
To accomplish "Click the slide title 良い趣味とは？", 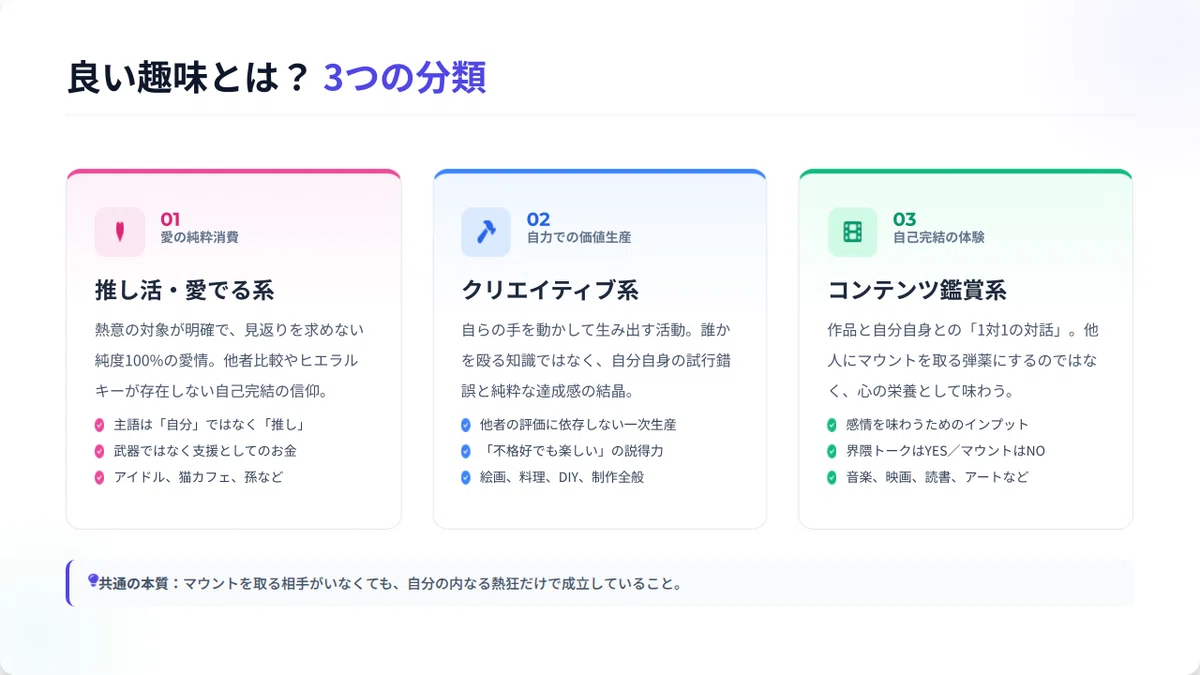I will (x=188, y=78).
